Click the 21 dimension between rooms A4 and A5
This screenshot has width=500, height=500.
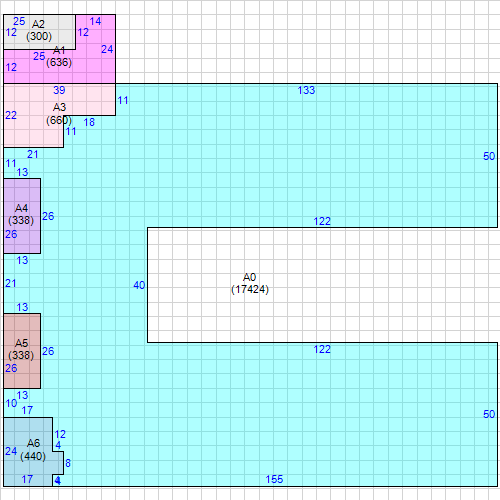10,283
